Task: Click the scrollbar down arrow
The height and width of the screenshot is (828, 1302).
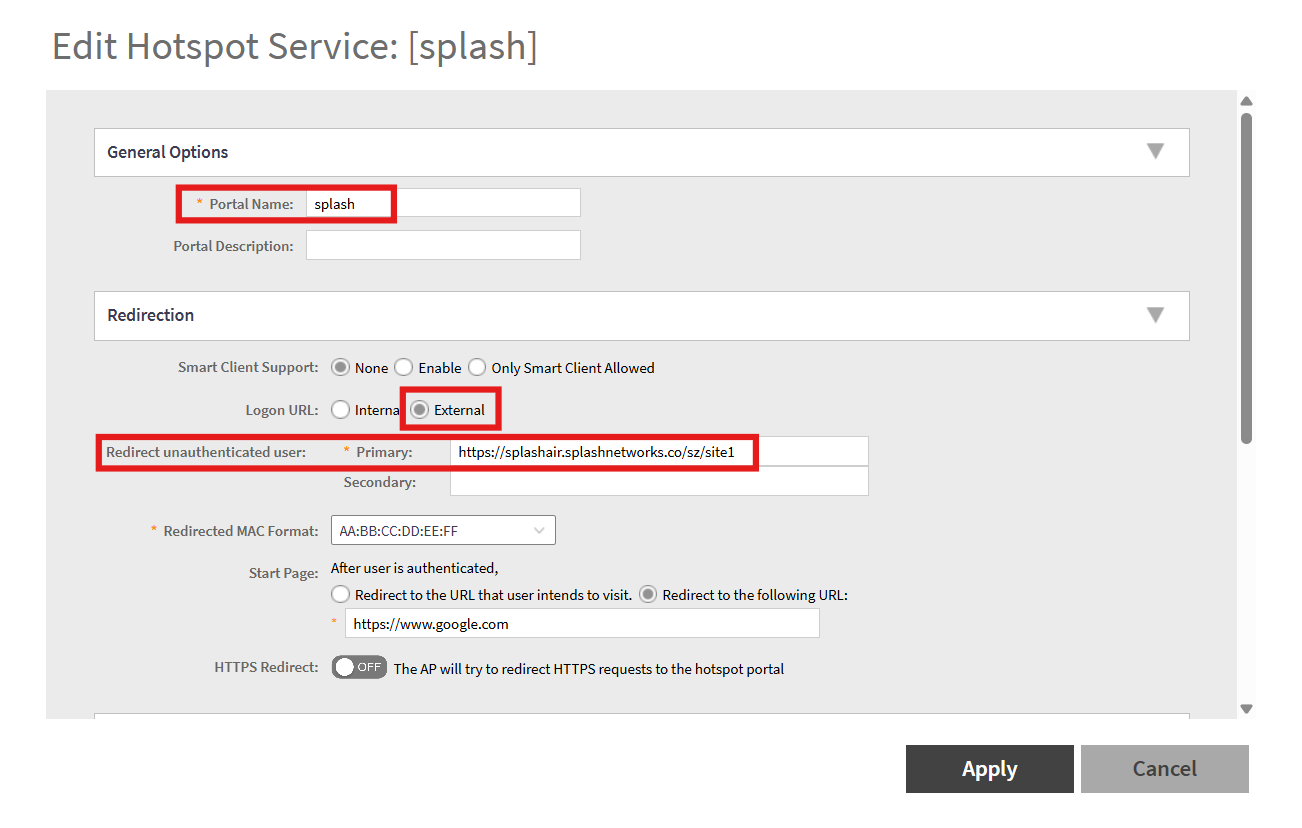Action: 1246,708
